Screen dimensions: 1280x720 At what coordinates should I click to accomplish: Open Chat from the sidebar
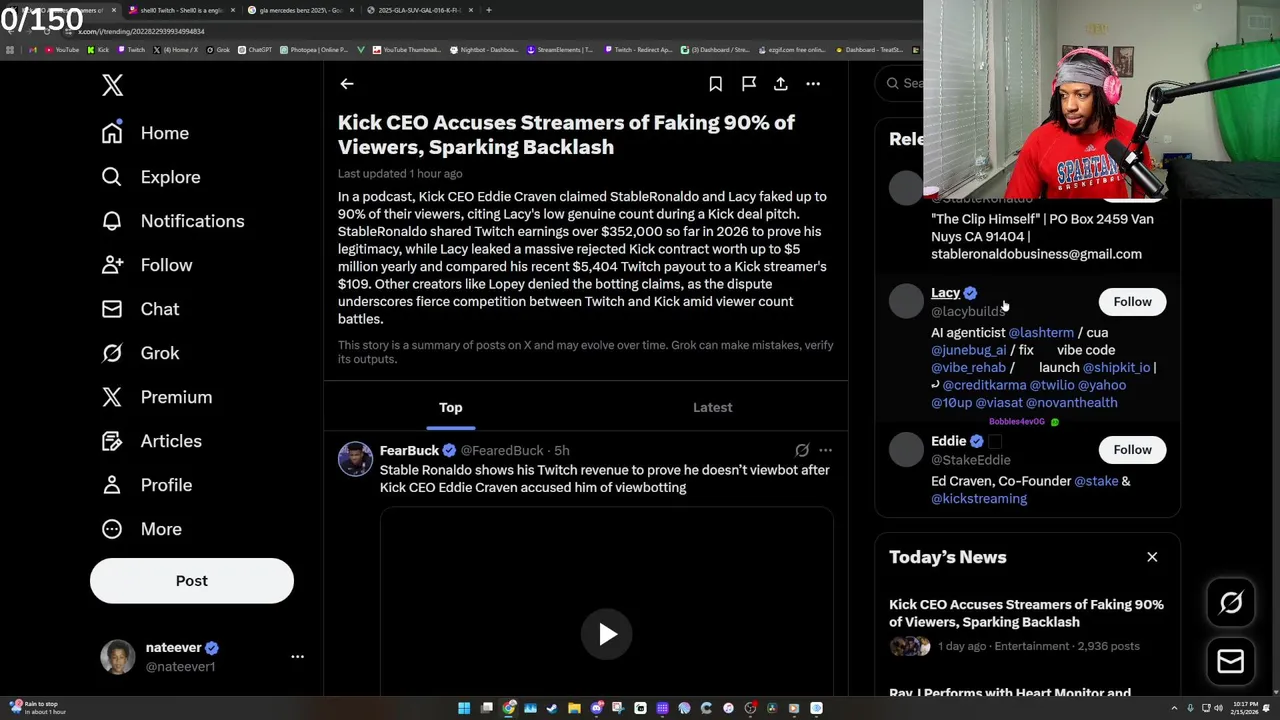click(x=140, y=309)
